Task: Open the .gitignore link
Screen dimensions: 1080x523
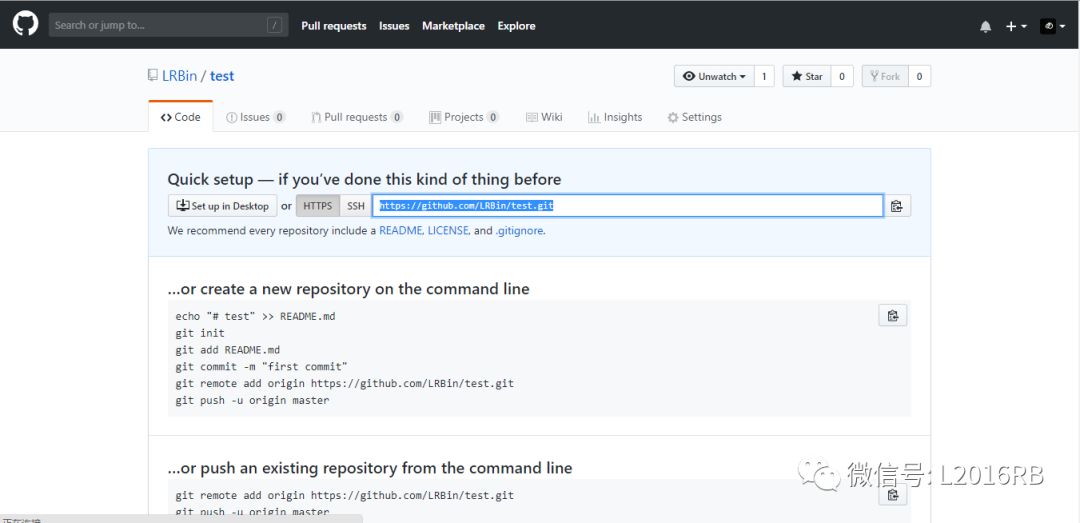Action: tap(519, 230)
